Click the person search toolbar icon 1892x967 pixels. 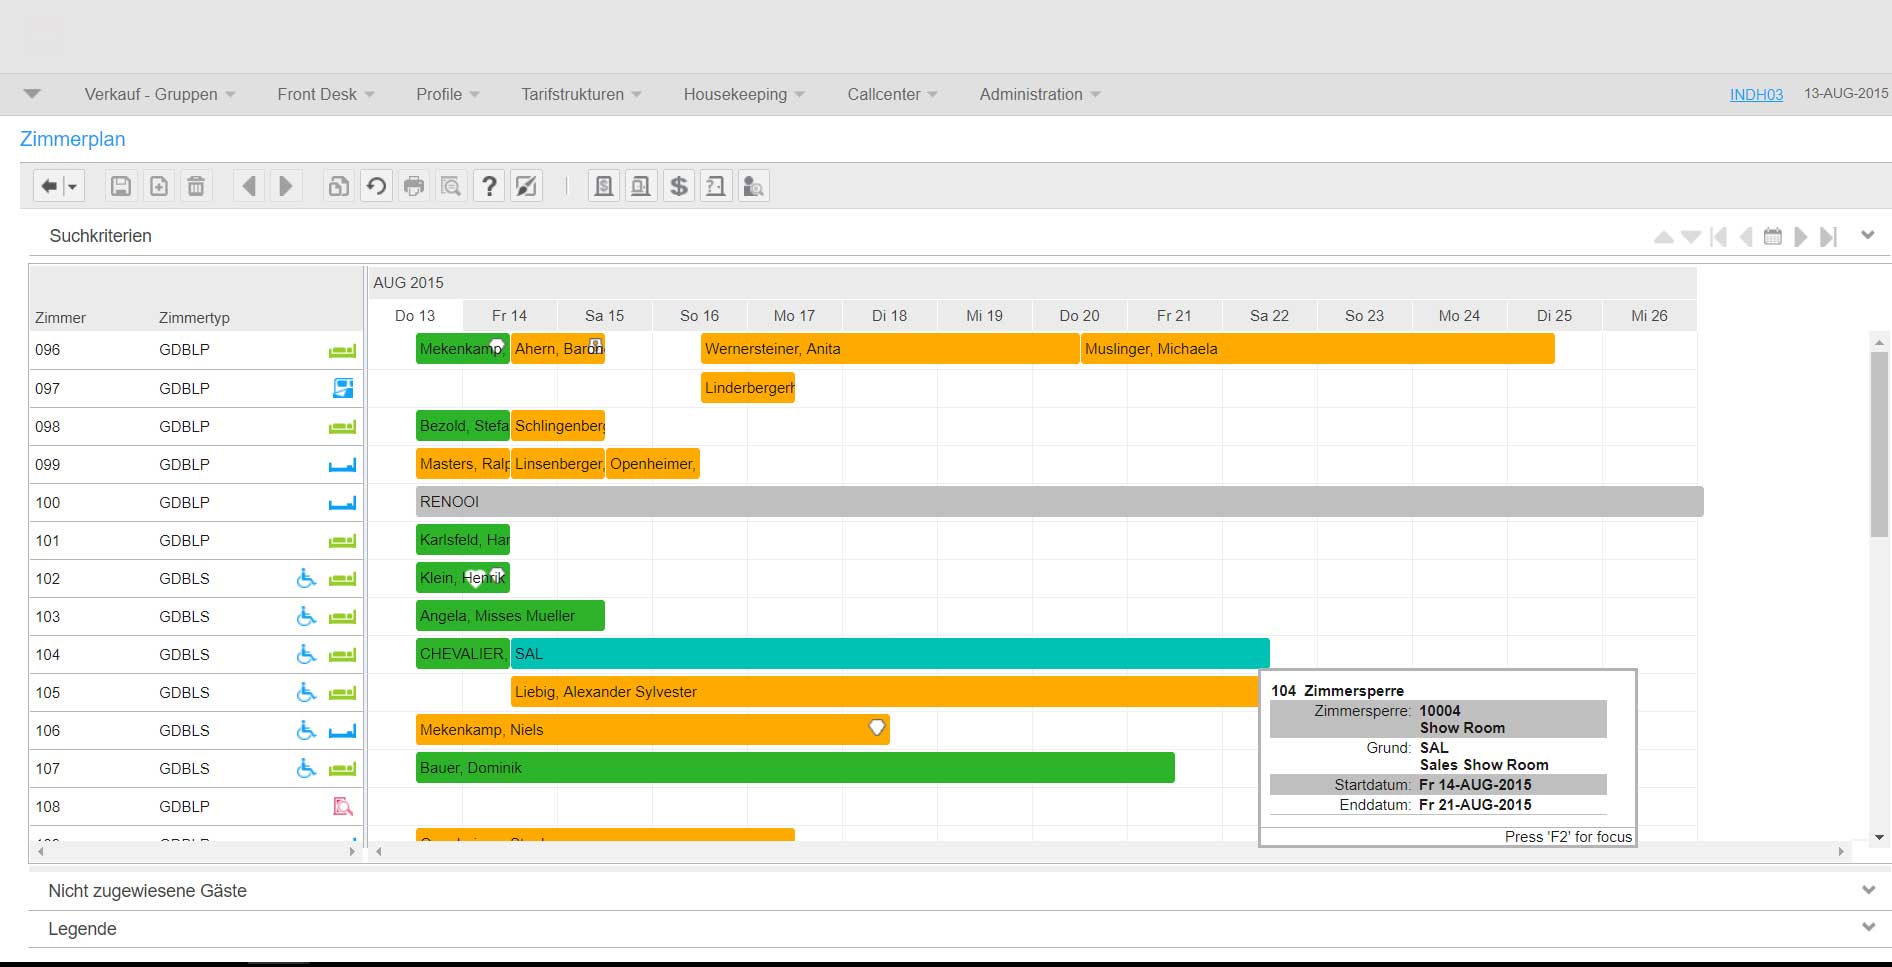(x=754, y=186)
